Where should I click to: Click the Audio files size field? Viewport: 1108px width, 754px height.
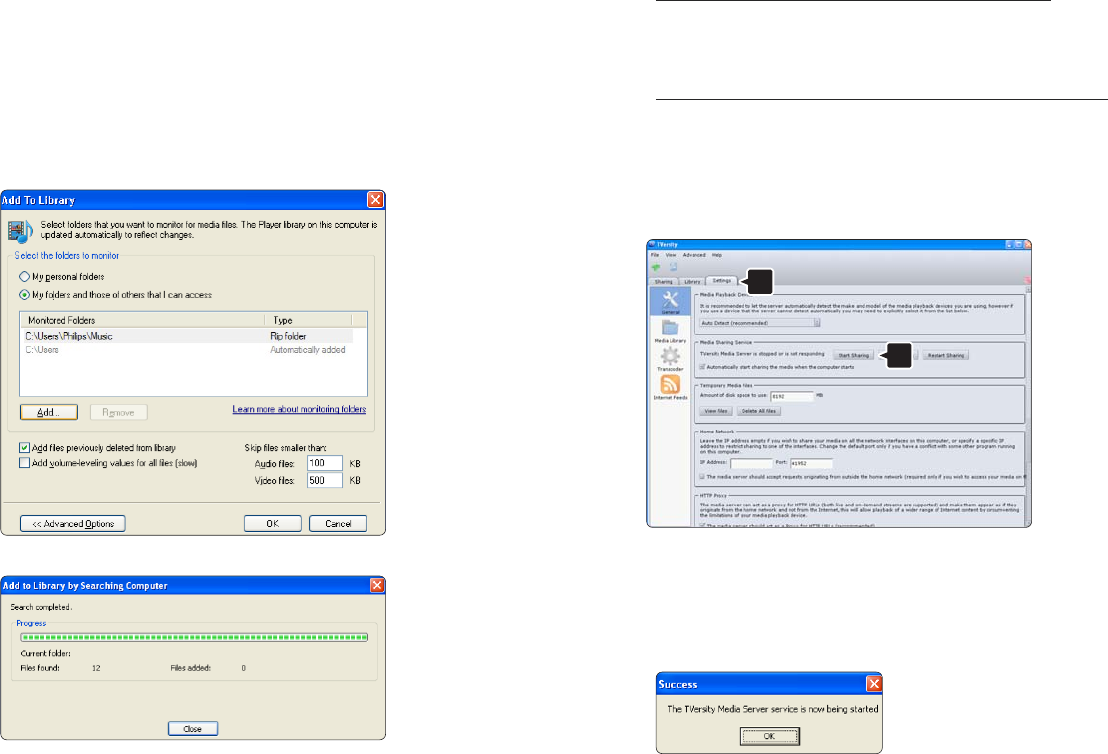coord(324,463)
